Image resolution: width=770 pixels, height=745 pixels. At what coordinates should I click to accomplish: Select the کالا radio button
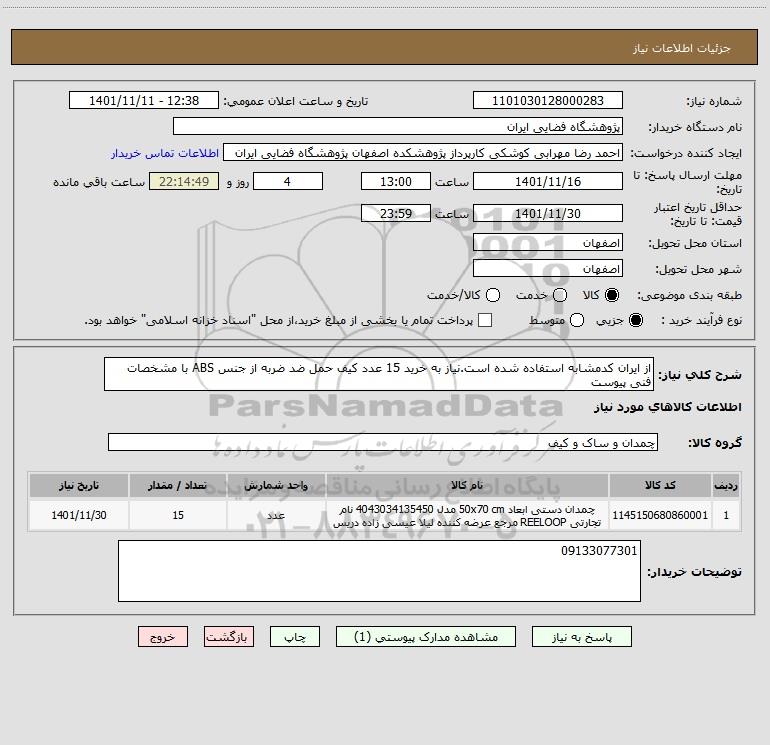[x=612, y=295]
